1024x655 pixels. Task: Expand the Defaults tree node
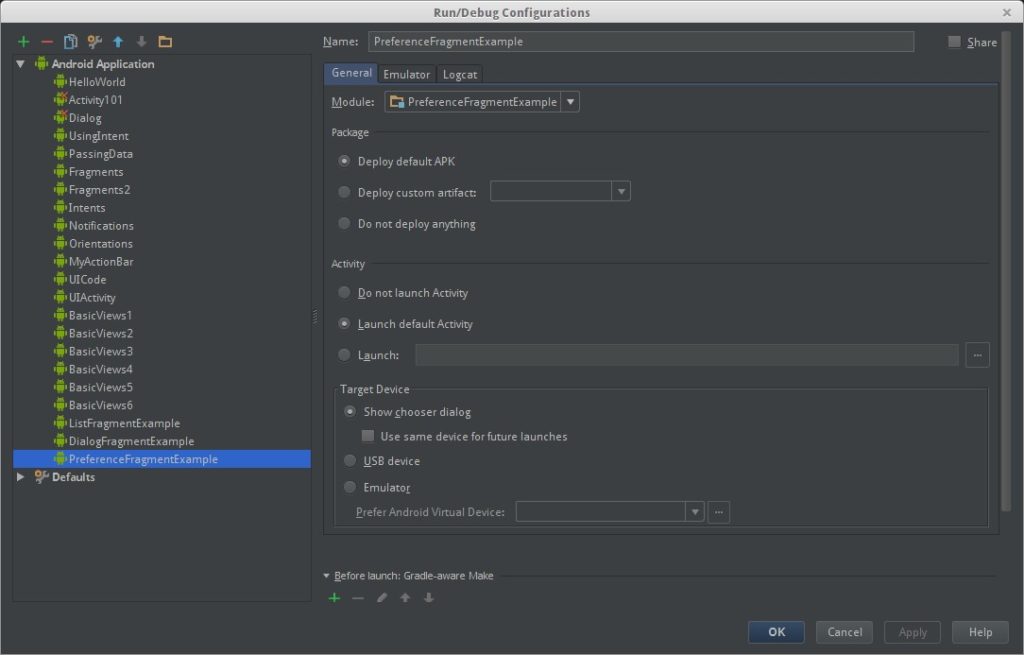(x=21, y=477)
